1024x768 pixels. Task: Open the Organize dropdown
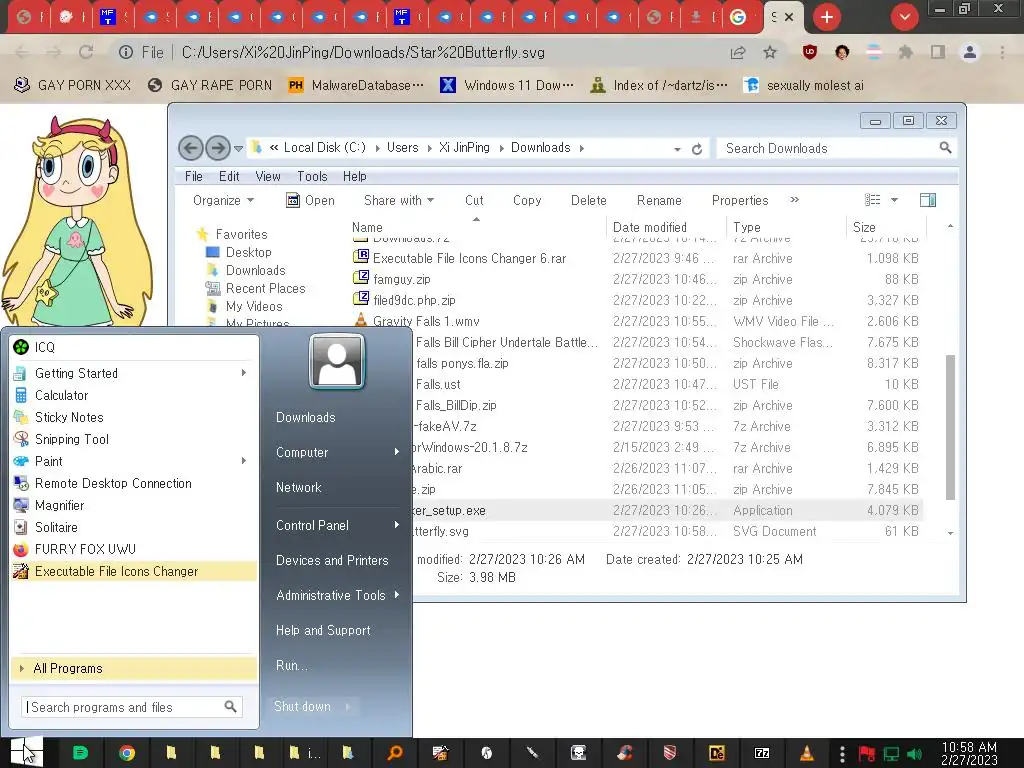click(x=223, y=200)
